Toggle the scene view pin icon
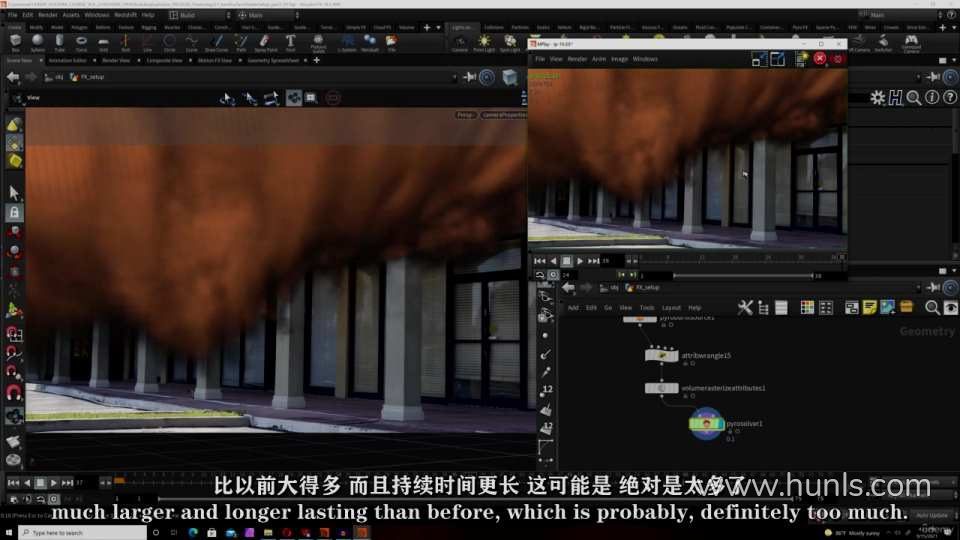This screenshot has width=960, height=540. pyautogui.click(x=470, y=77)
